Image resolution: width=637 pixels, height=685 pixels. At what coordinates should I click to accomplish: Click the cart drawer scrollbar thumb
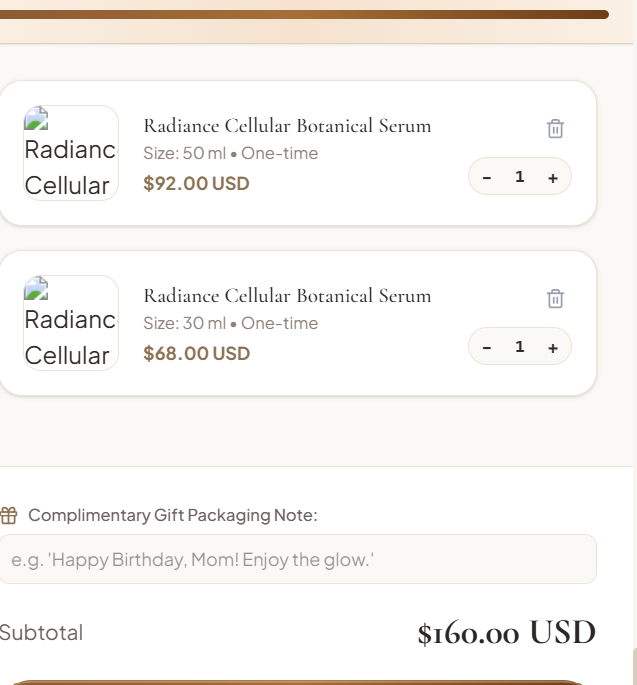click(x=634, y=667)
